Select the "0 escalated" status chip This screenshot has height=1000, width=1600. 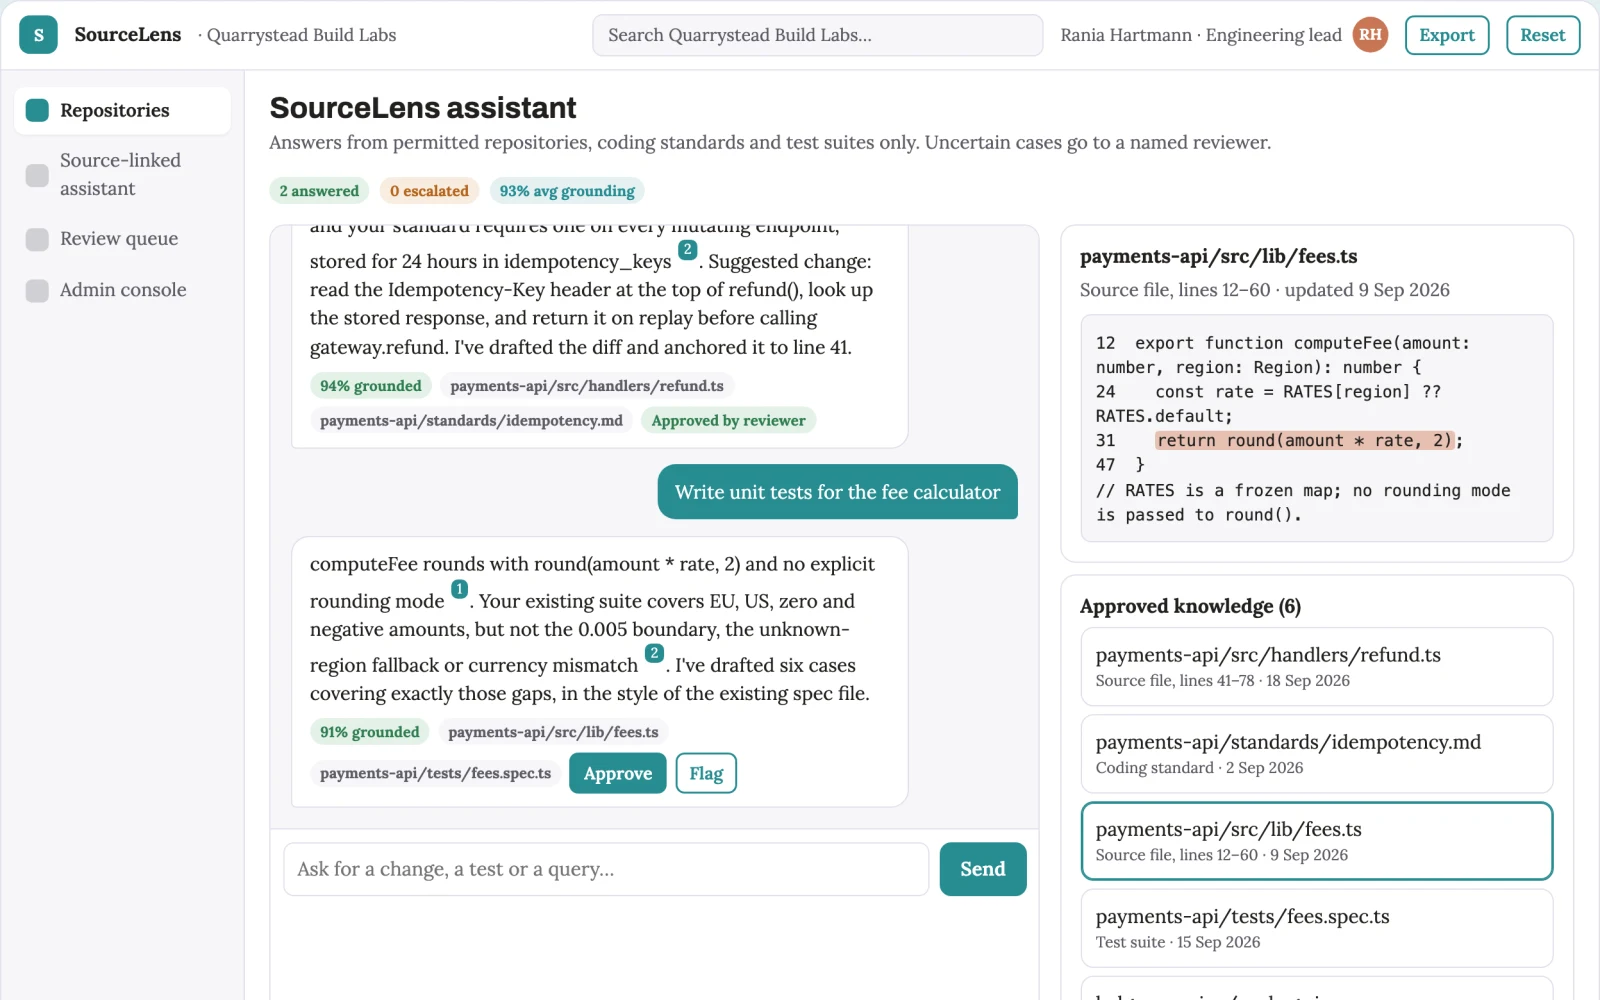[x=429, y=191]
